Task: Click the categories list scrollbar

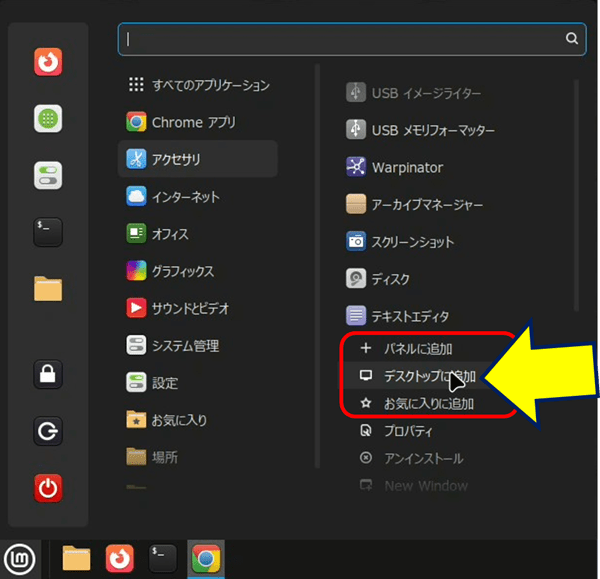Action: [317, 266]
